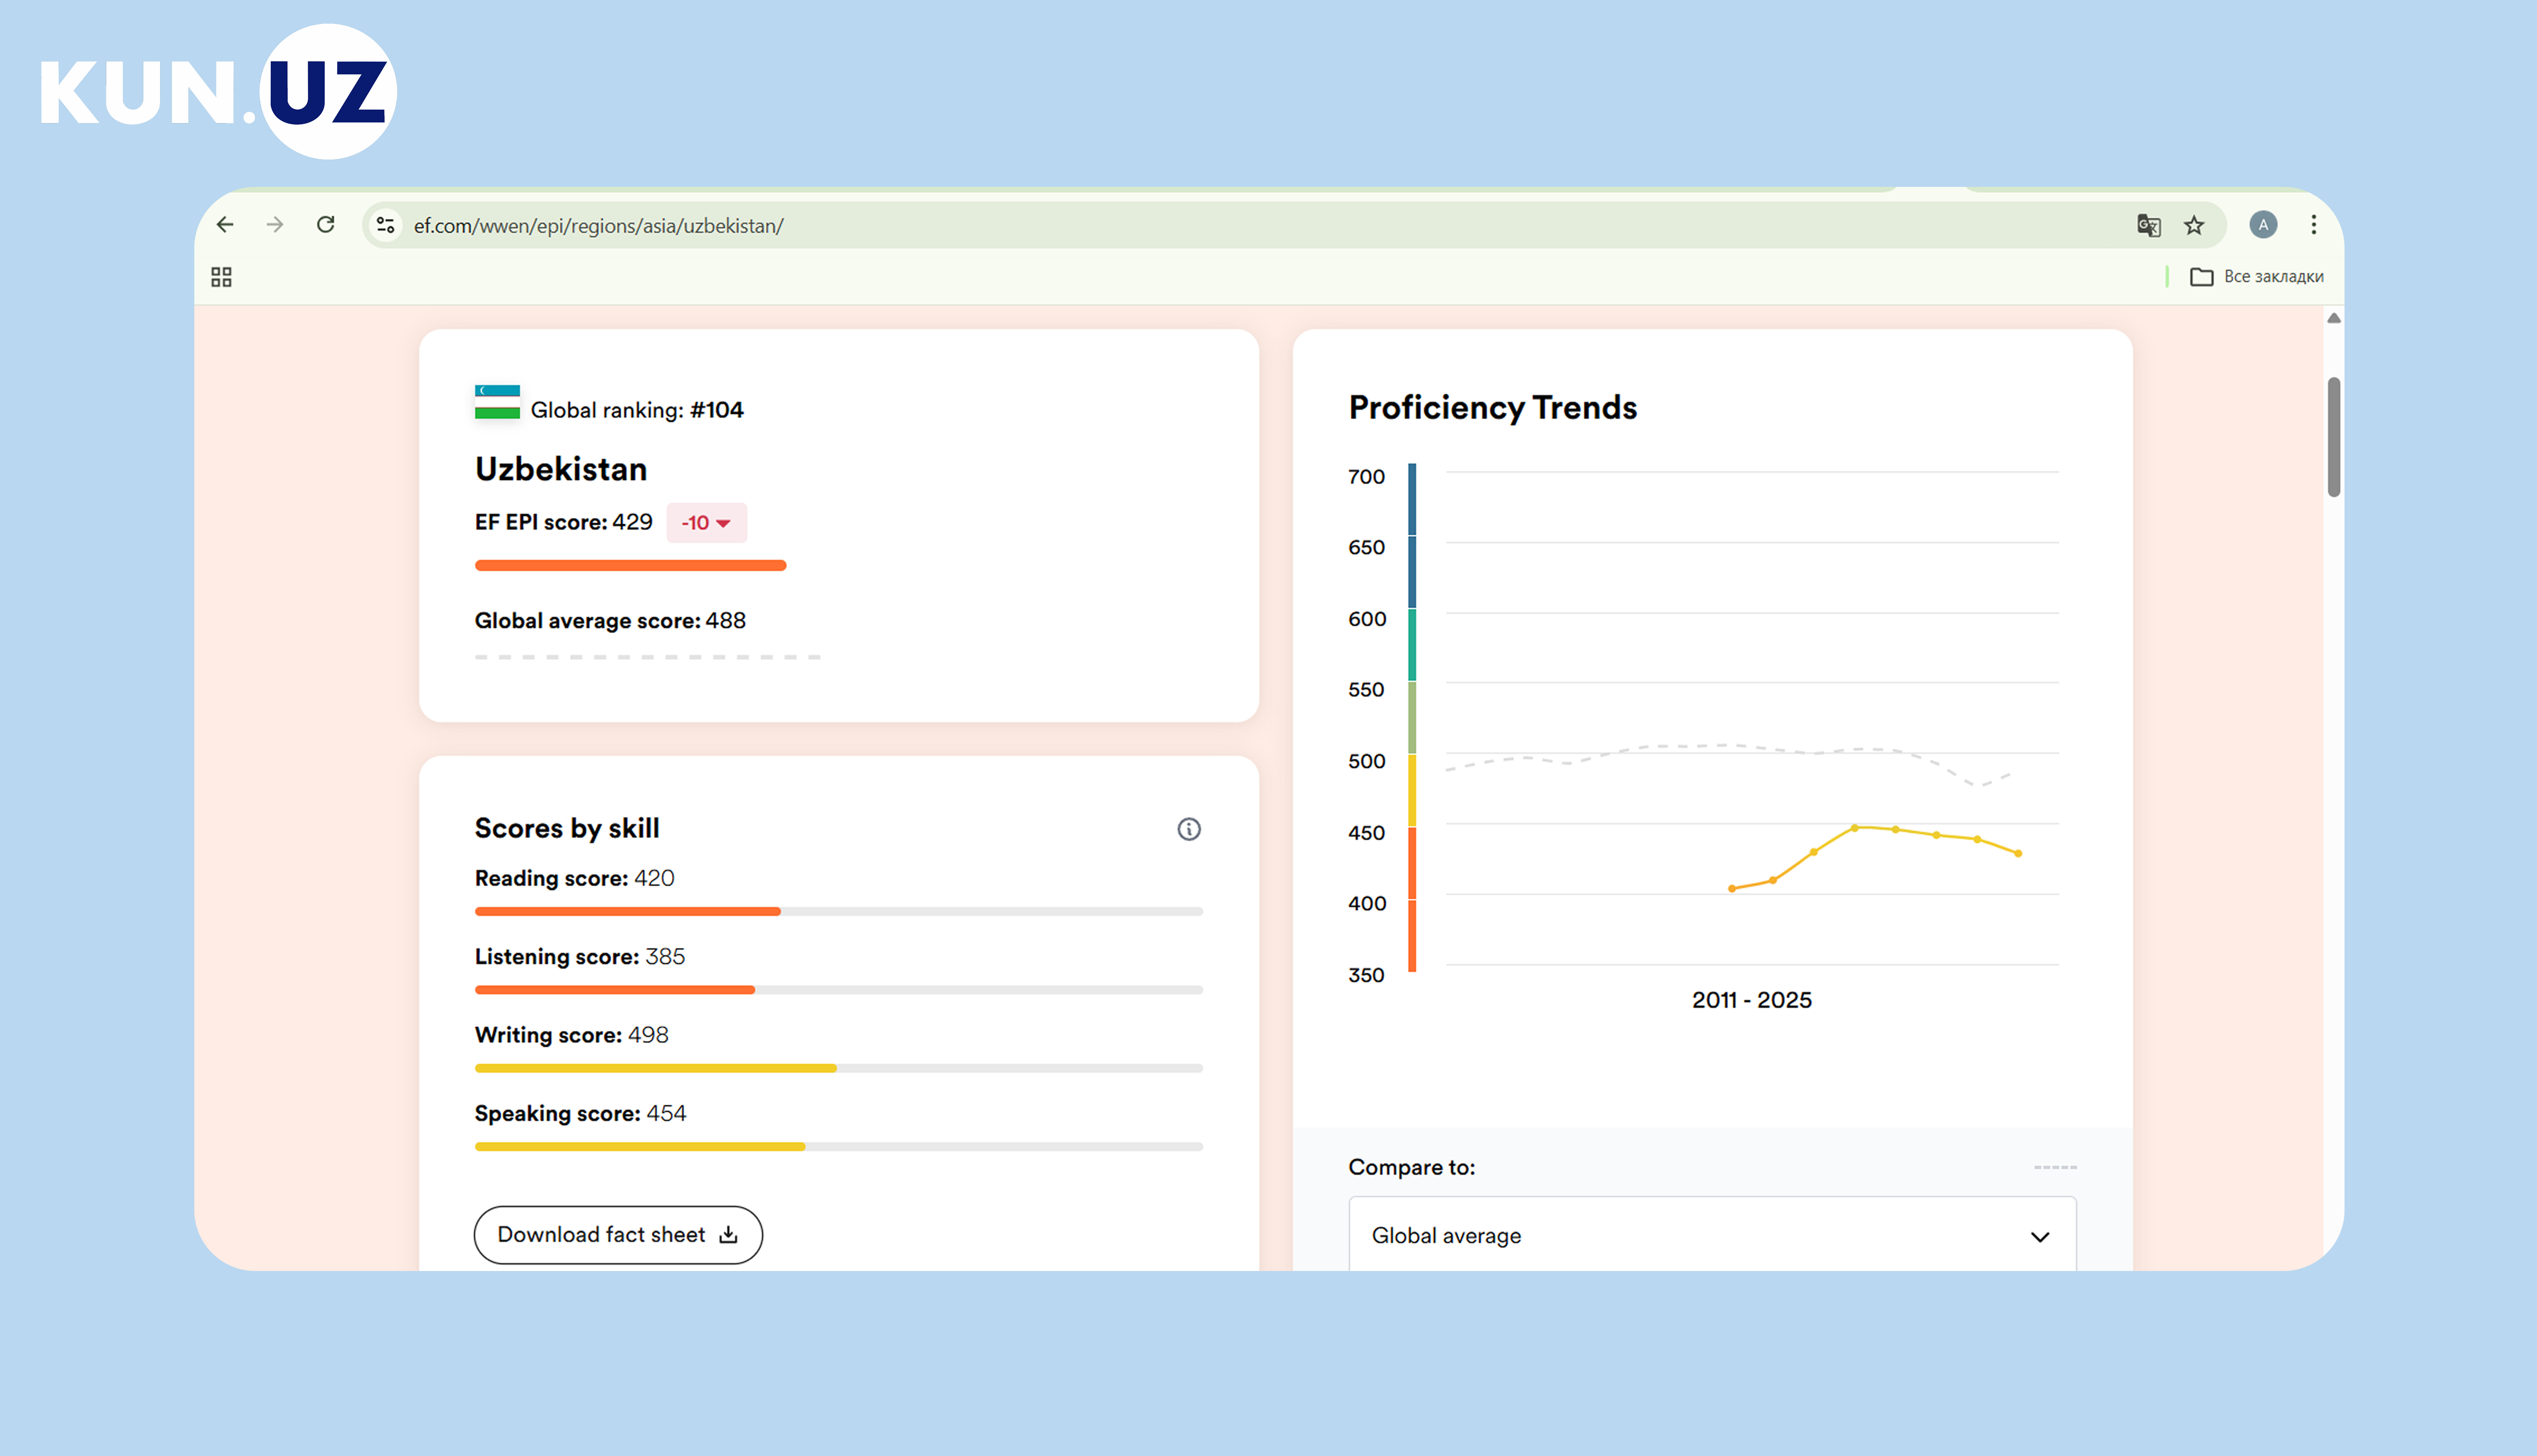Click the page vertical scrollbar thumb
Screen dimensions: 2537x1456
pos(2333,437)
